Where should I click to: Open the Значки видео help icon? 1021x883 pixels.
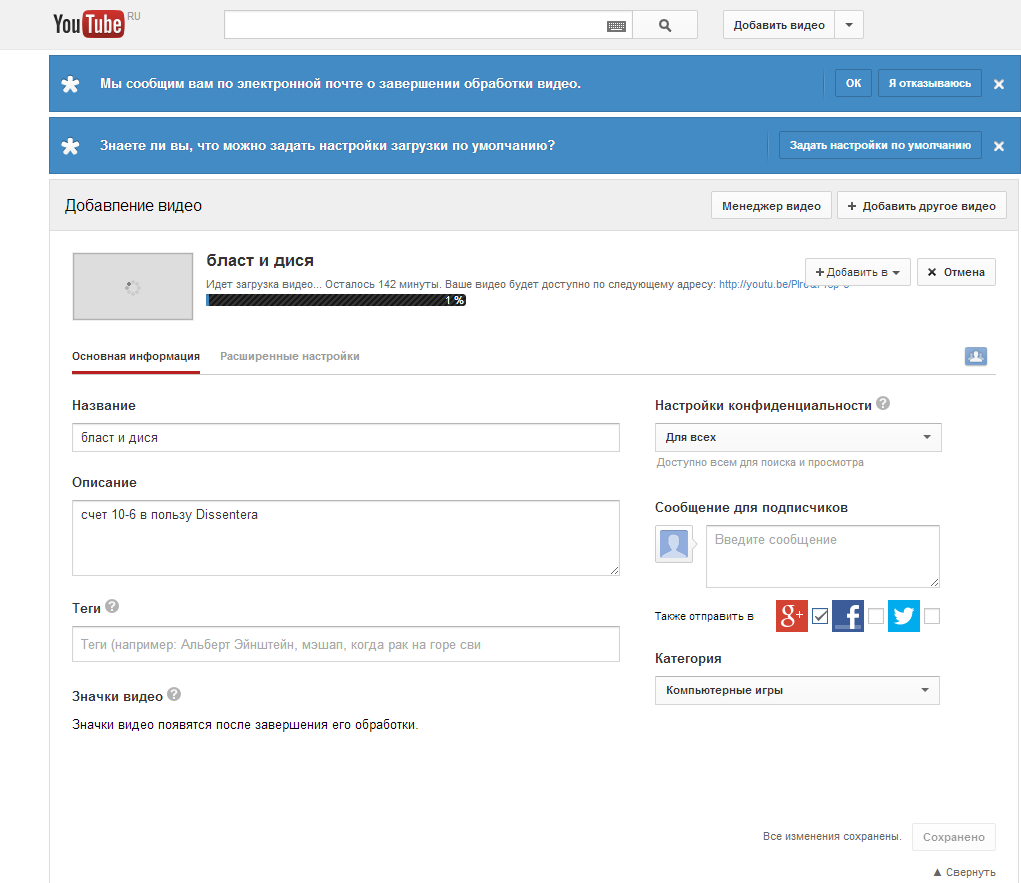174,694
